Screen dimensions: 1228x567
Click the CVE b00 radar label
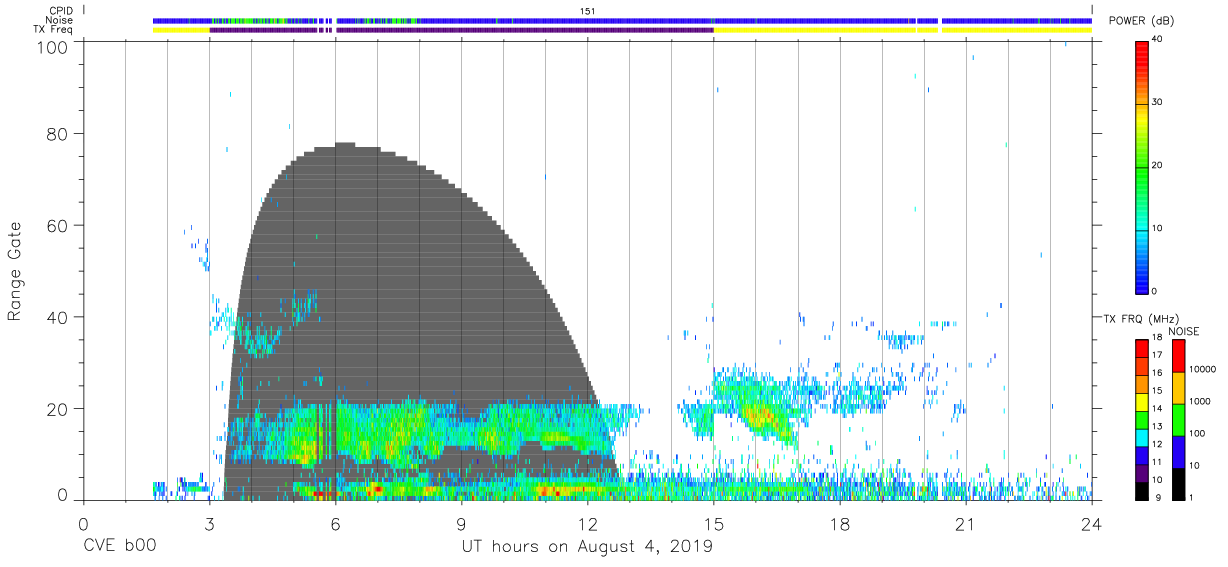(x=119, y=547)
